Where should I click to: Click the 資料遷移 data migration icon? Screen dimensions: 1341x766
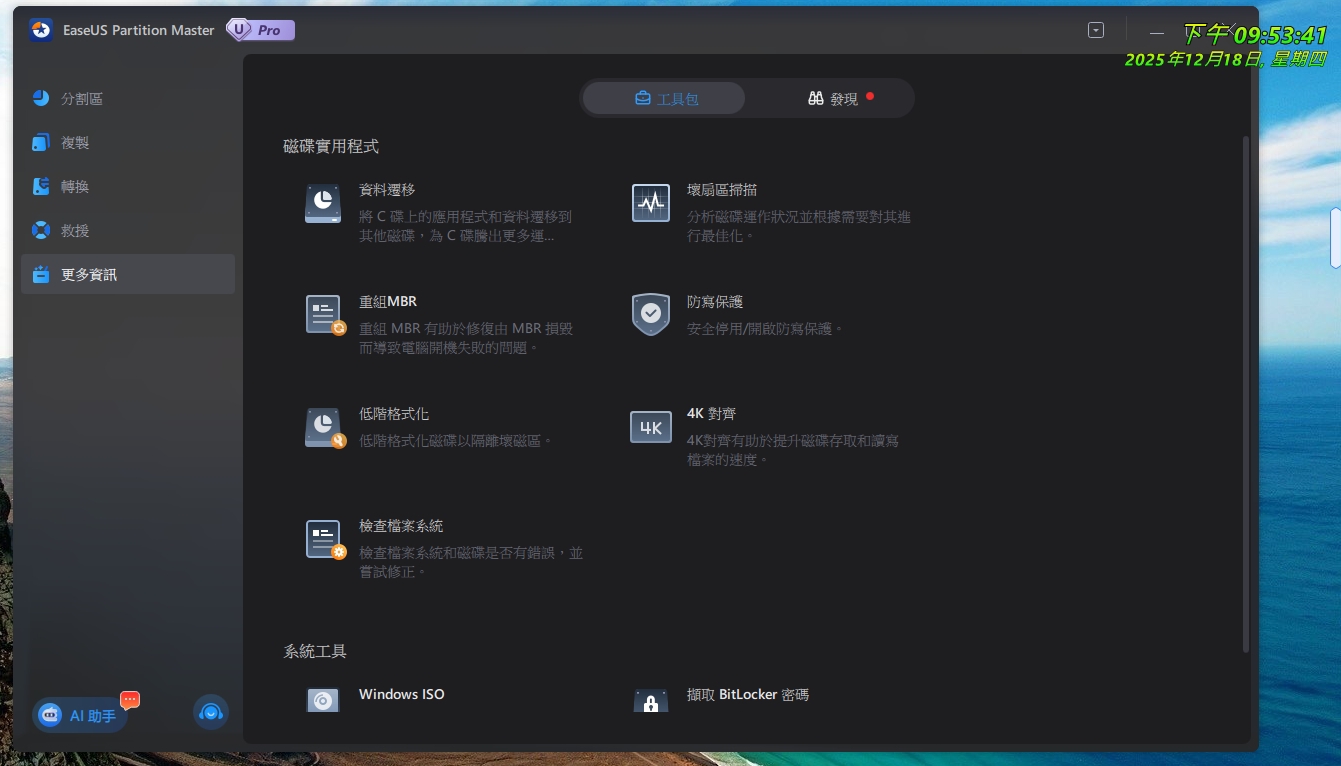coord(323,203)
